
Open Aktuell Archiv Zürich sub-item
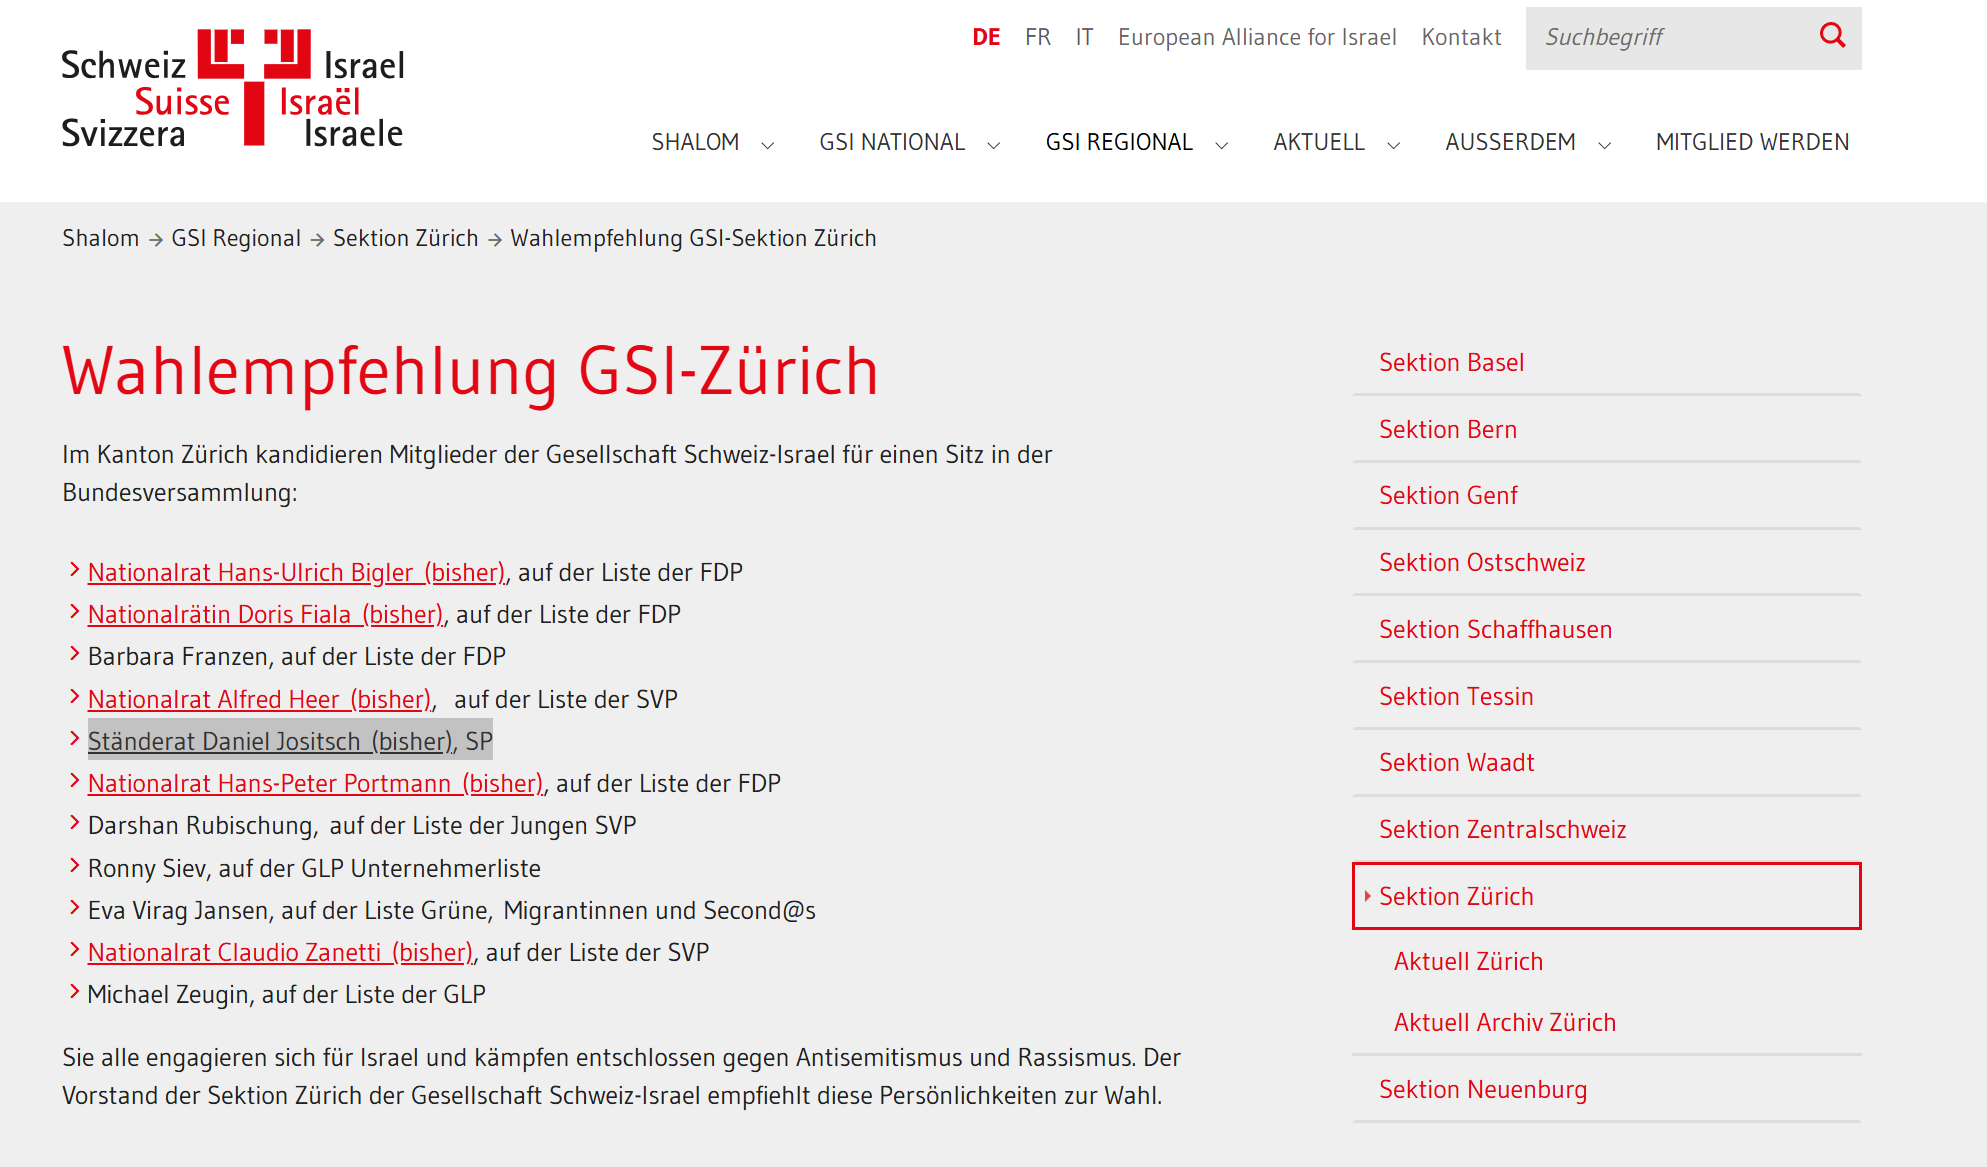(1504, 1022)
